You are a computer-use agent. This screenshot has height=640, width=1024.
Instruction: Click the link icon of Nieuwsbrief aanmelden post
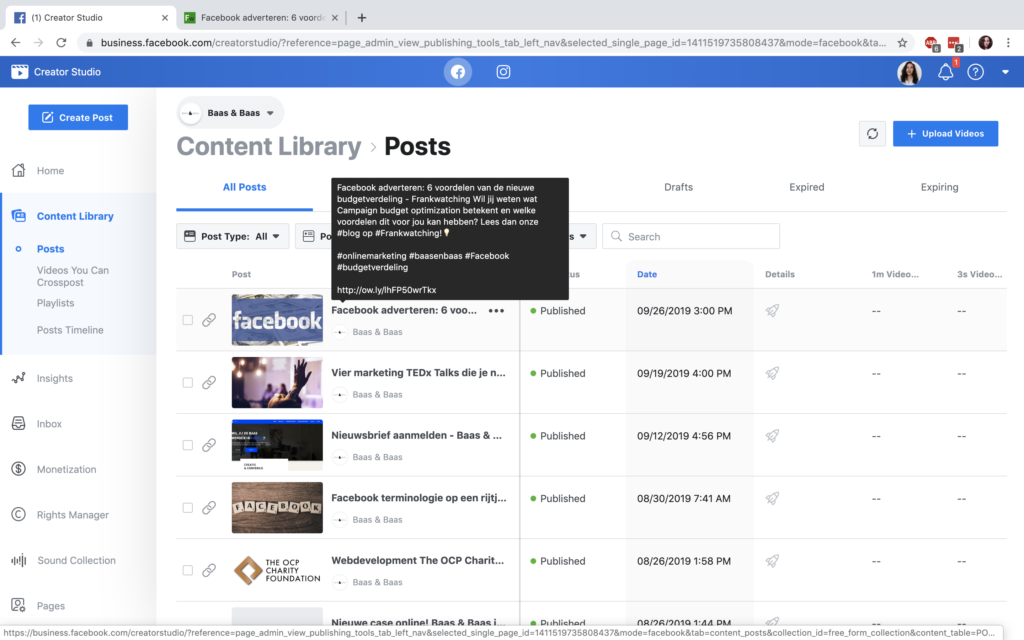tap(209, 445)
